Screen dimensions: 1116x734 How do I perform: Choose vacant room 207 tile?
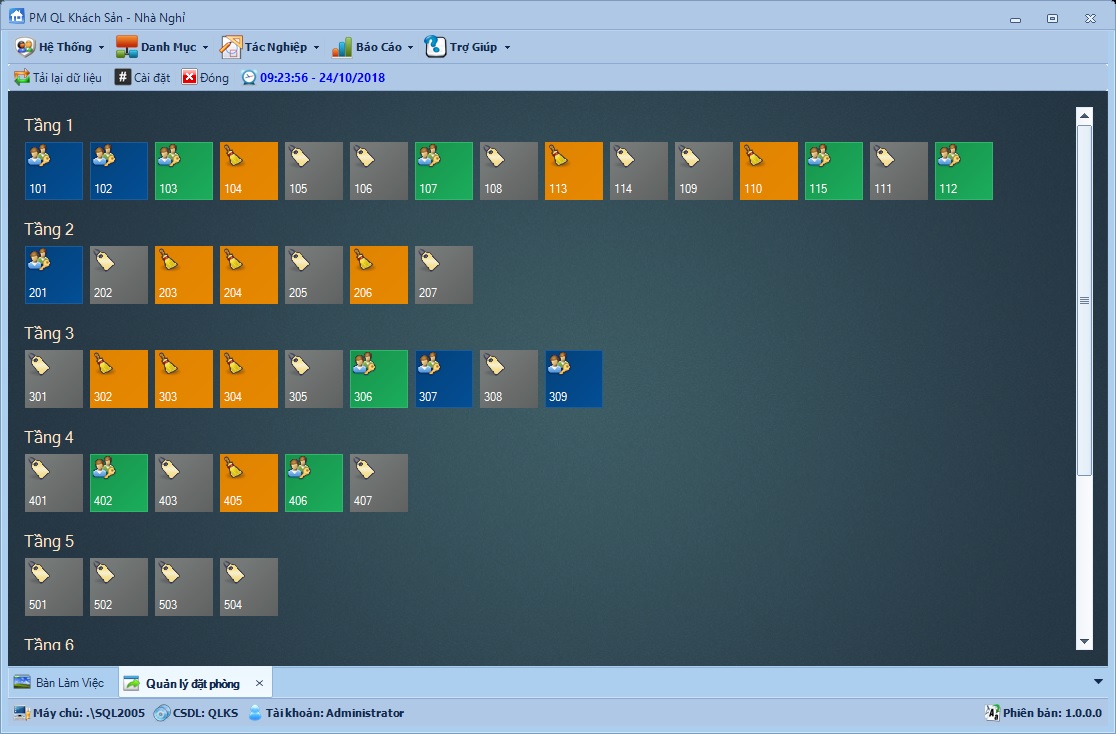[444, 275]
